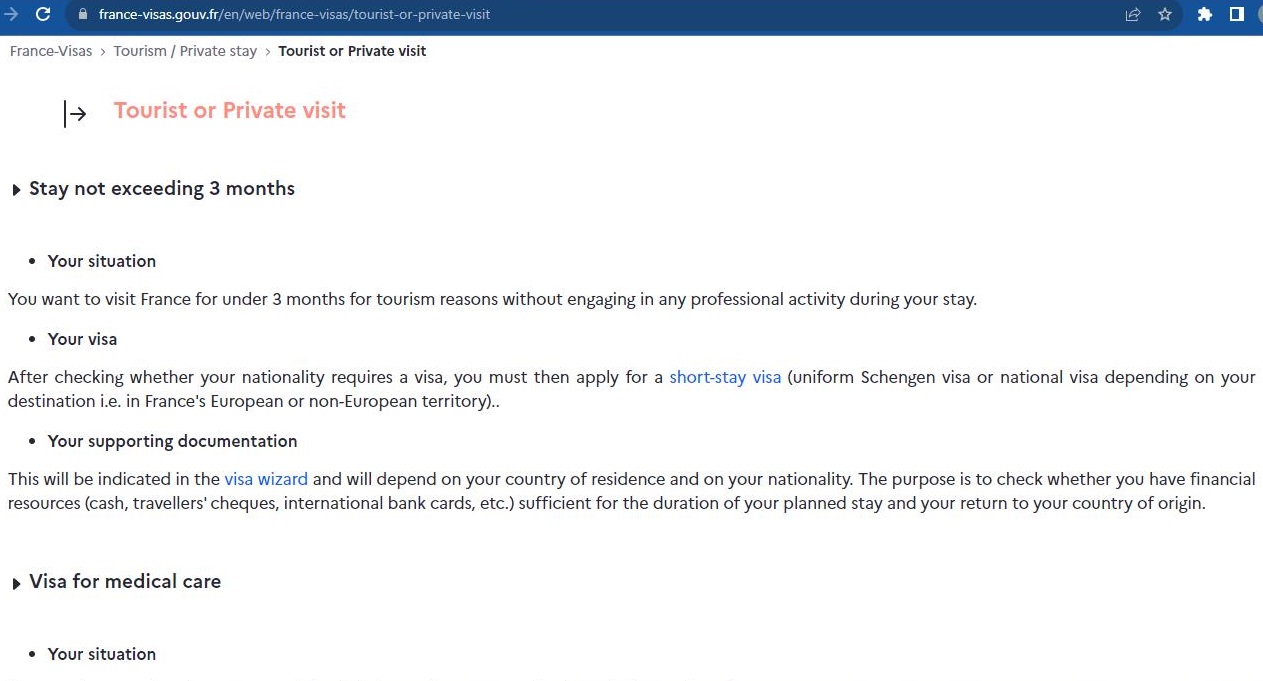Navigate to France-Visas breadcrumb home
Image resolution: width=1263 pixels, height=681 pixels.
click(51, 51)
